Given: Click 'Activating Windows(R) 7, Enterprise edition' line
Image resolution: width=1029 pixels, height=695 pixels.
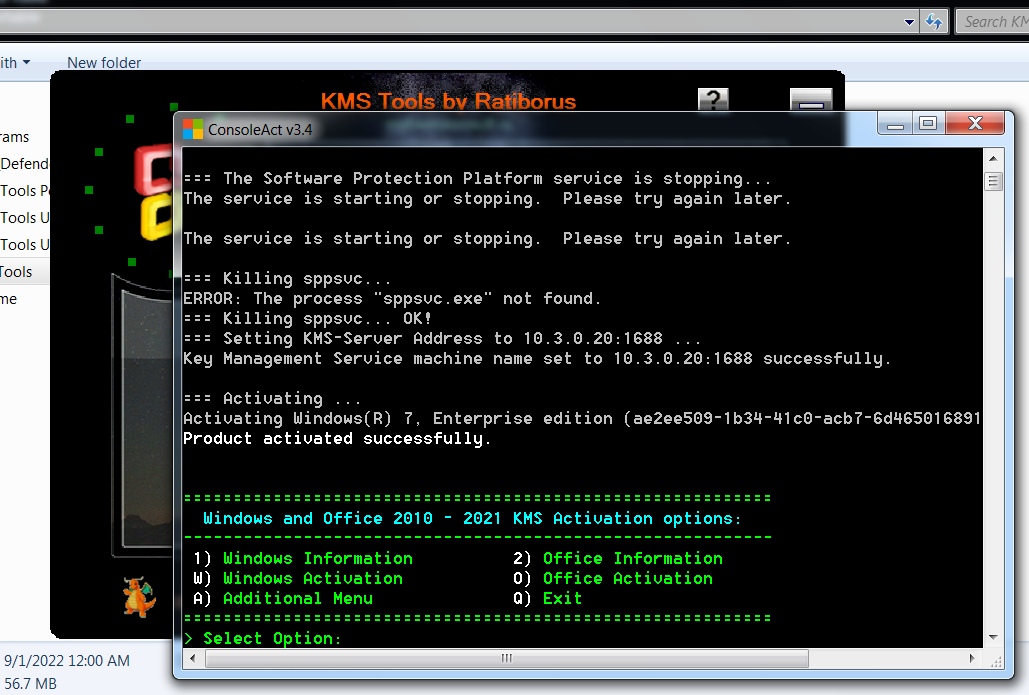Looking at the screenshot, I should click(582, 419).
